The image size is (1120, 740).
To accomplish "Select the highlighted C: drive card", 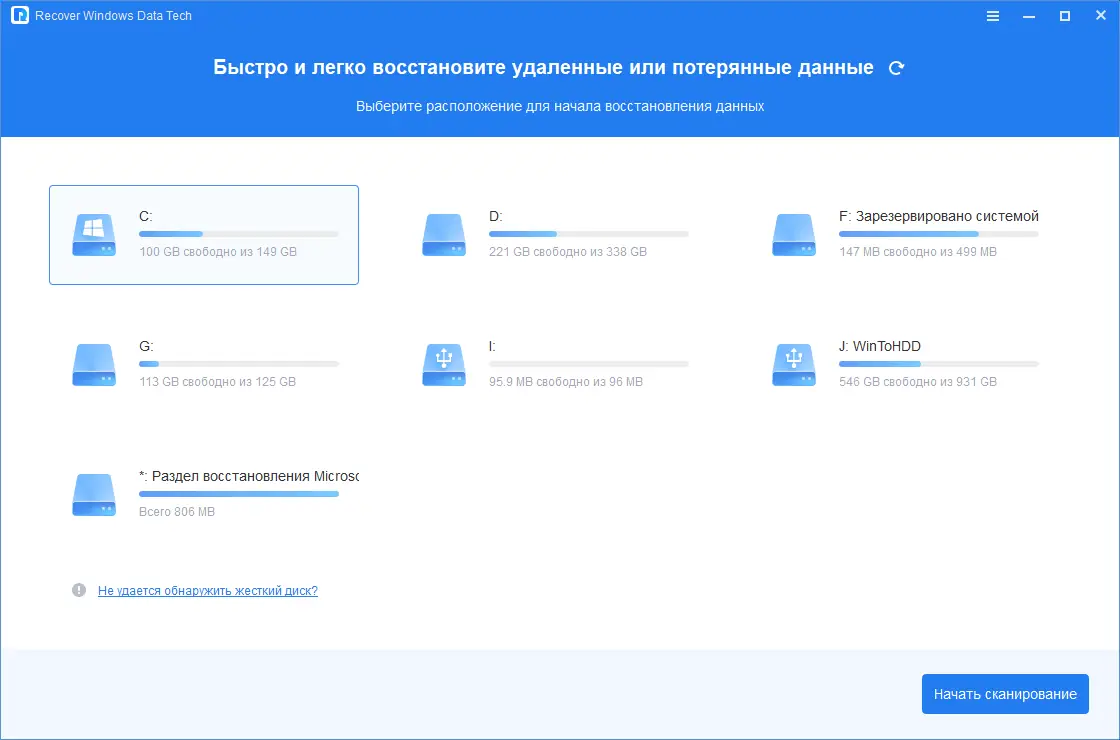I will 203,235.
